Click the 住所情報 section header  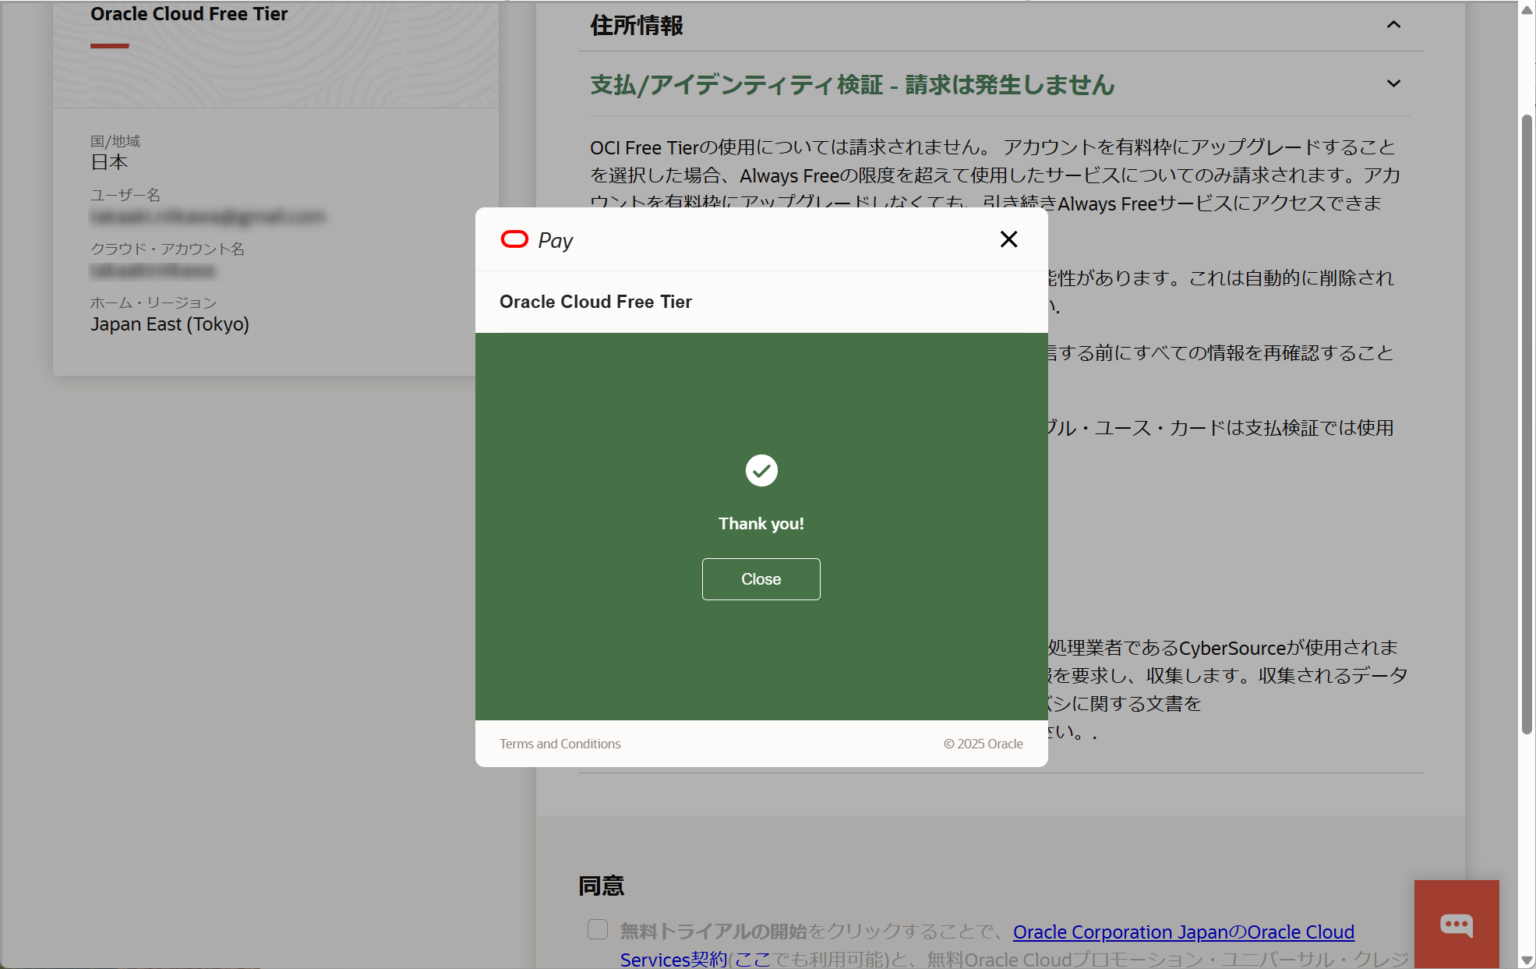click(635, 25)
